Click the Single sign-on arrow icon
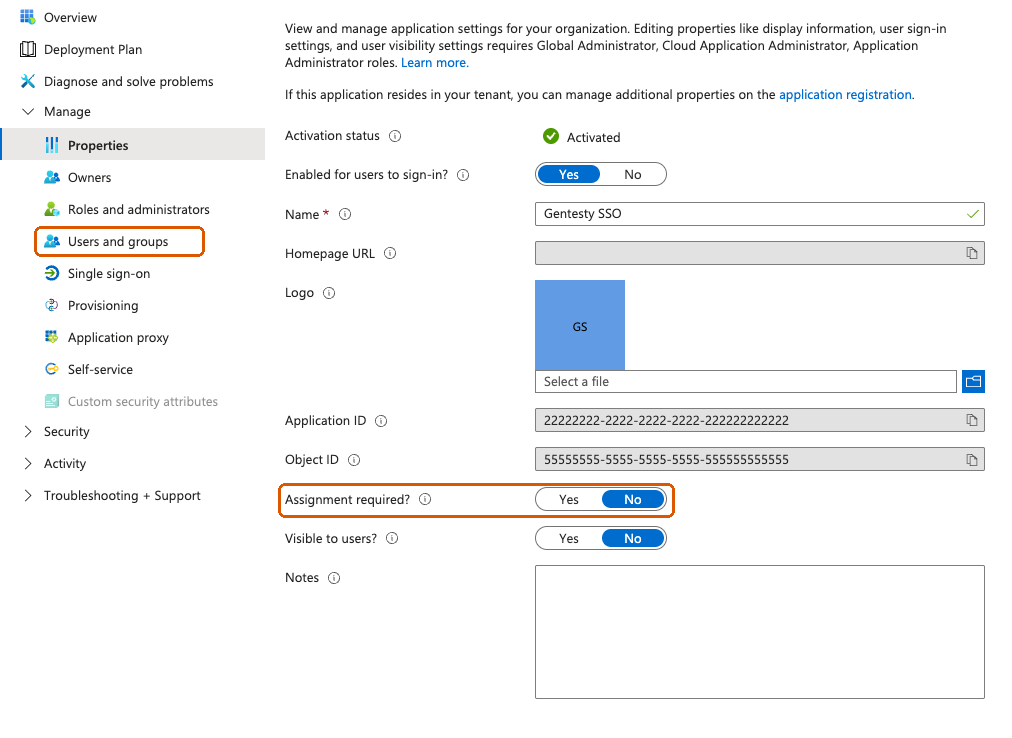Screen dimensions: 1012x738 (52, 273)
